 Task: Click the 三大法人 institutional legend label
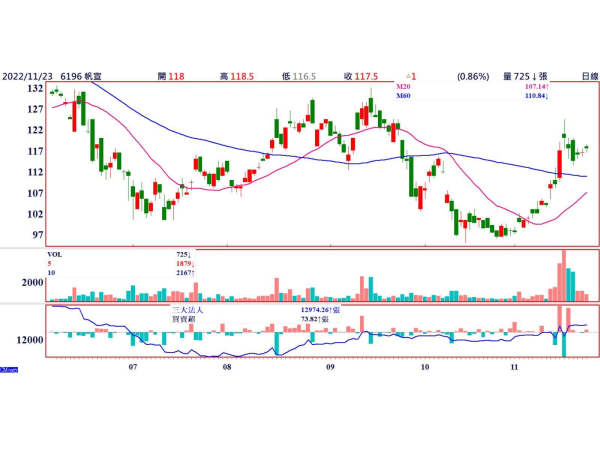click(188, 310)
